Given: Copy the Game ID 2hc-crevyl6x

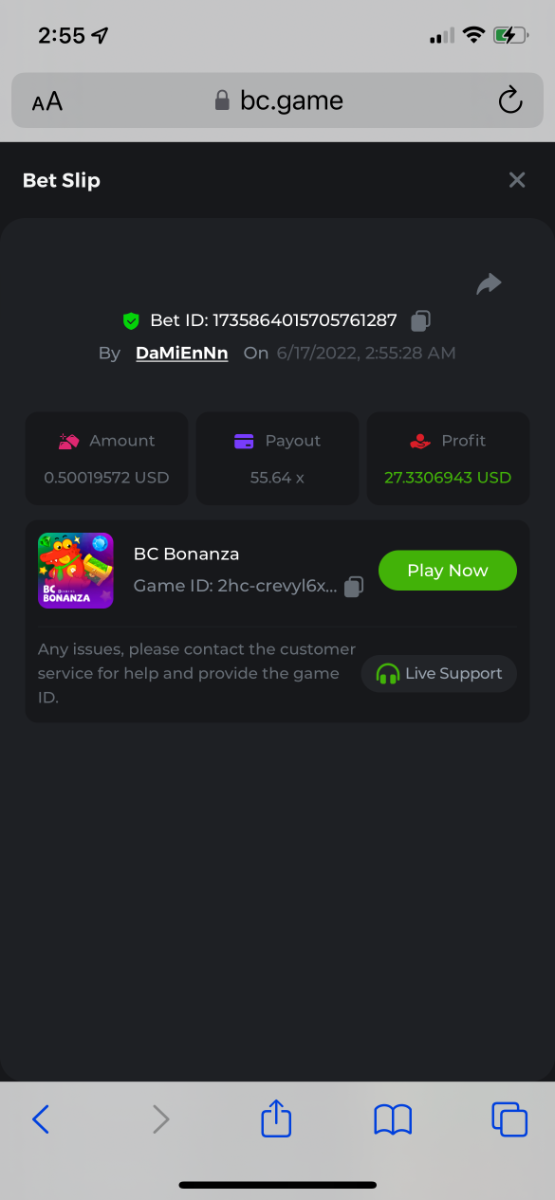Looking at the screenshot, I should (x=353, y=587).
